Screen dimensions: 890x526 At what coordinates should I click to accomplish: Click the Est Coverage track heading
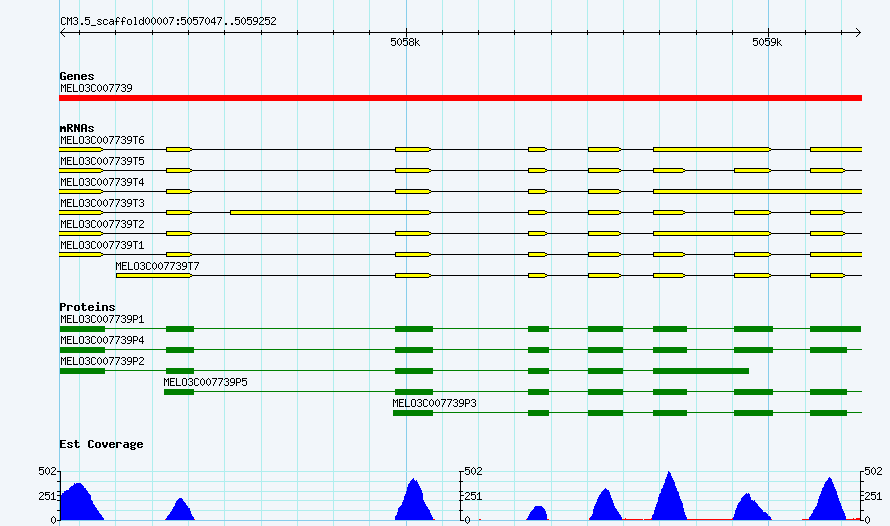pyautogui.click(x=101, y=444)
